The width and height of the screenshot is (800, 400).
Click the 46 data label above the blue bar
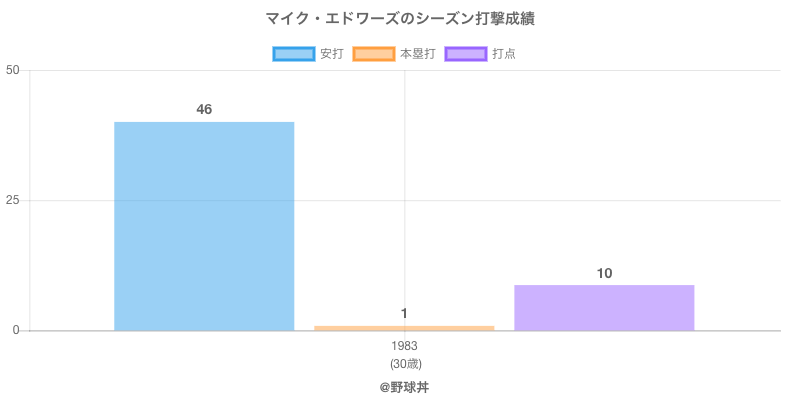204,109
